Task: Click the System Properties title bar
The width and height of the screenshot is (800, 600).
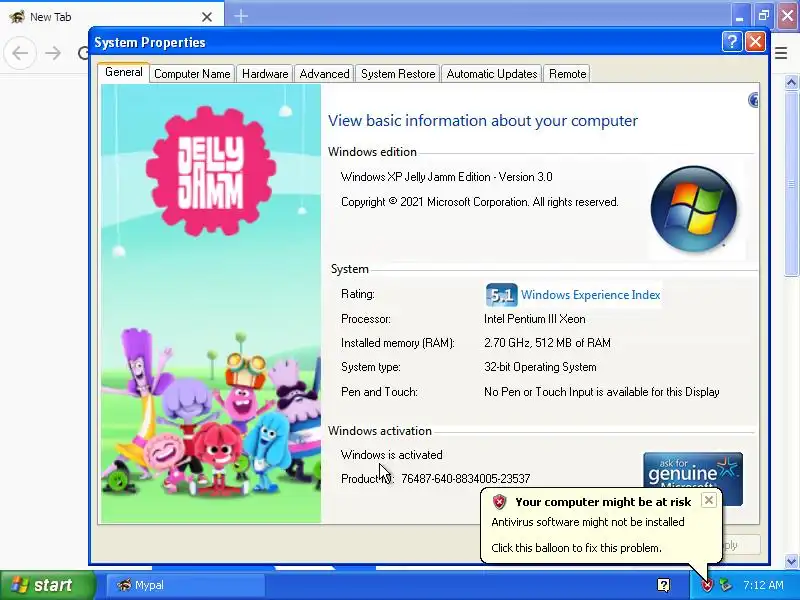Action: [x=406, y=42]
